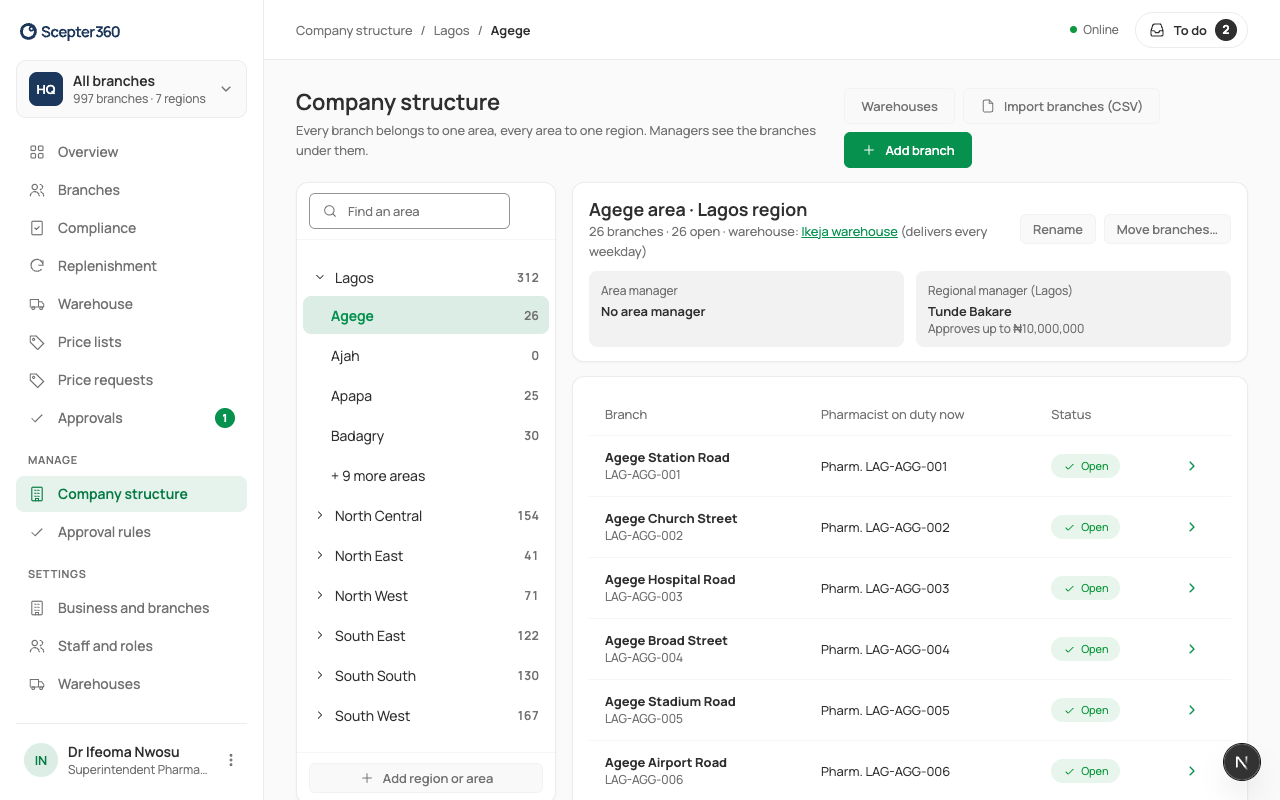Open Agege Station Road row chevron
The width and height of the screenshot is (1280, 800).
point(1192,466)
